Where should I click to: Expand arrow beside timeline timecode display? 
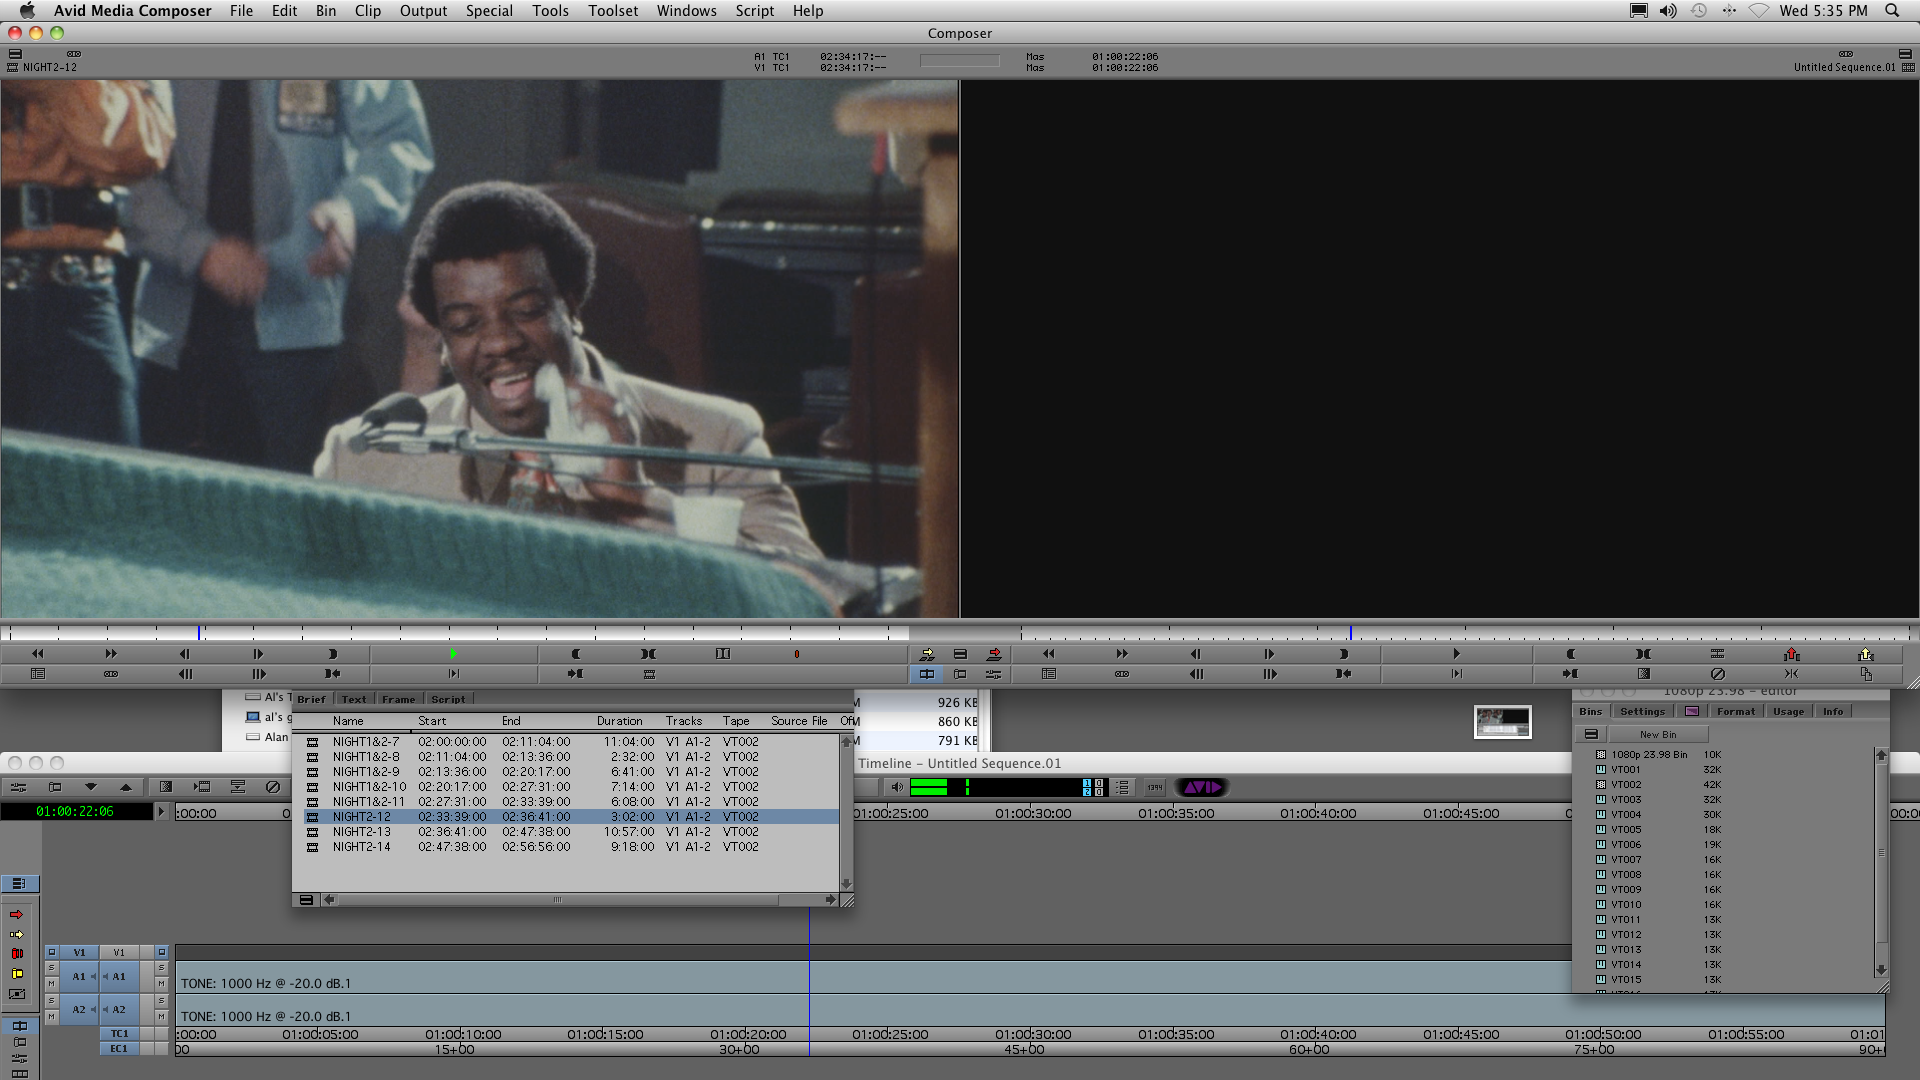tap(160, 811)
